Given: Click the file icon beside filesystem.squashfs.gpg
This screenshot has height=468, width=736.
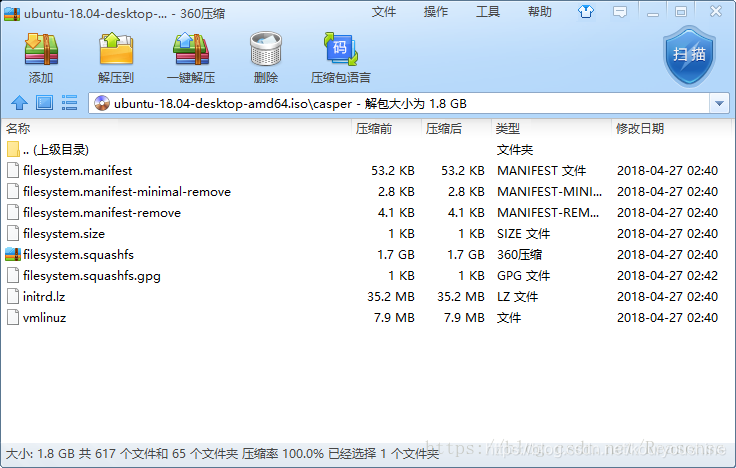Looking at the screenshot, I should point(13,275).
